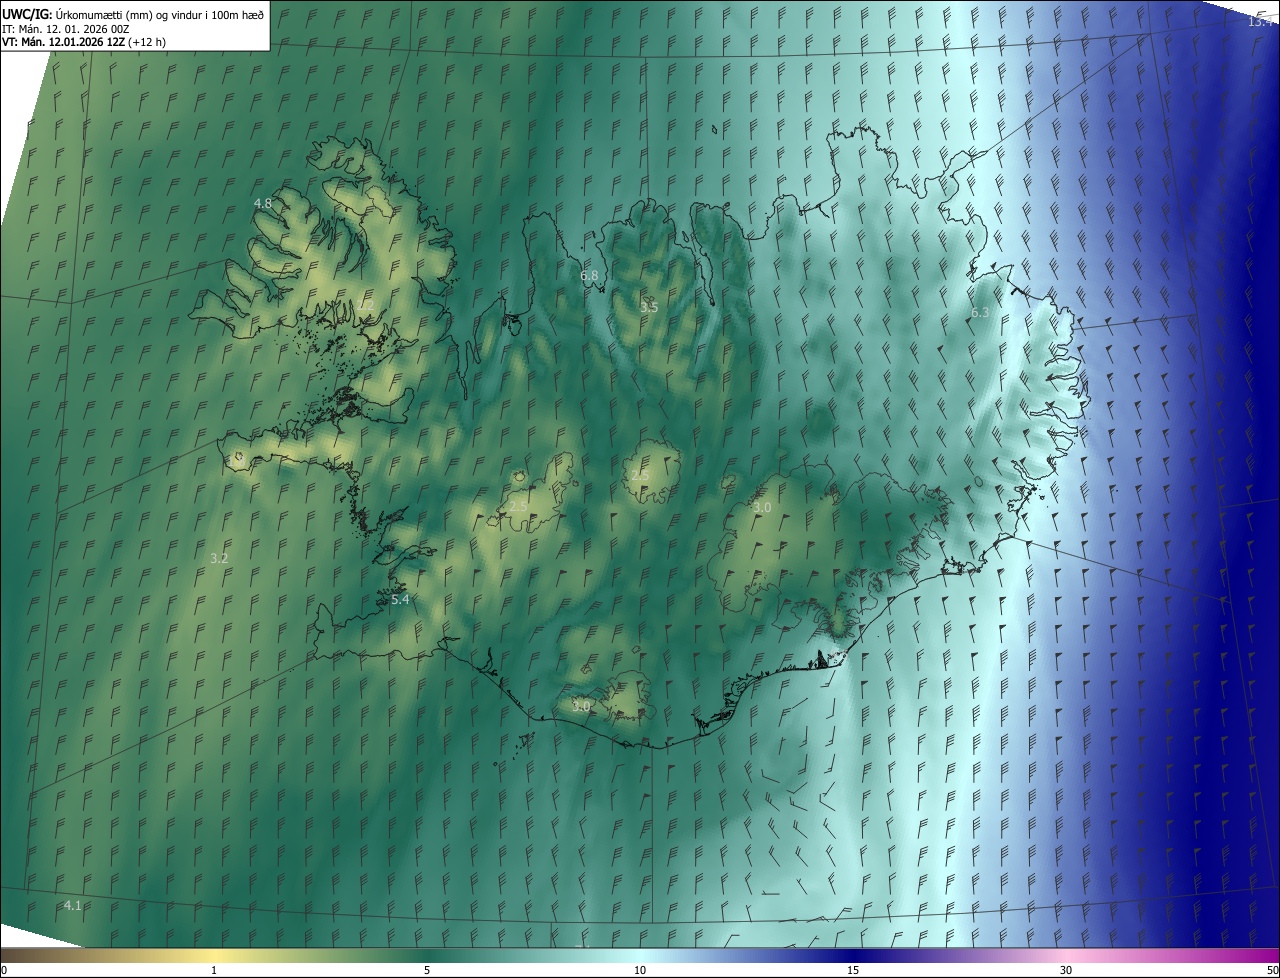Click the 6.3 value in east Iceland
Image resolution: width=1280 pixels, height=978 pixels.
click(x=980, y=313)
